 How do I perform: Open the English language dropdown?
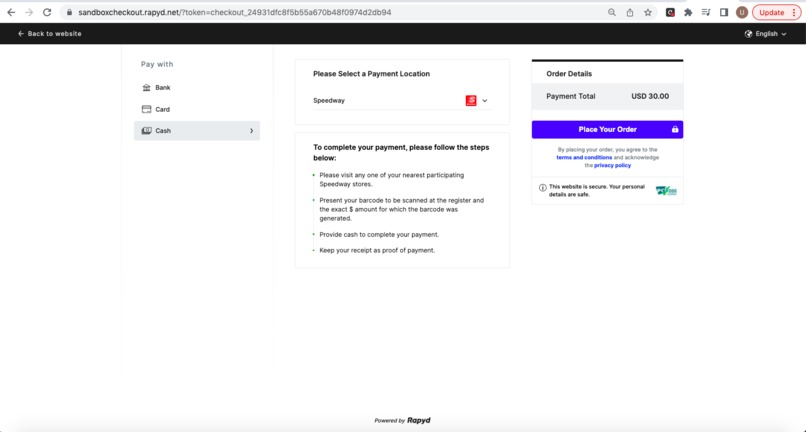[x=765, y=33]
